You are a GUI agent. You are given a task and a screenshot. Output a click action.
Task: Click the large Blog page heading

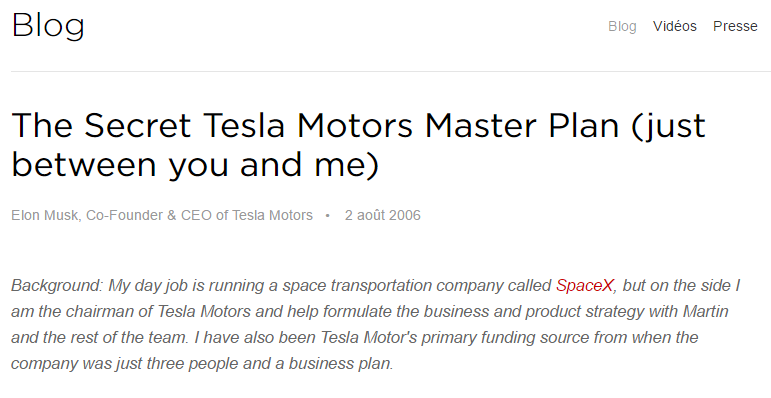pos(48,26)
